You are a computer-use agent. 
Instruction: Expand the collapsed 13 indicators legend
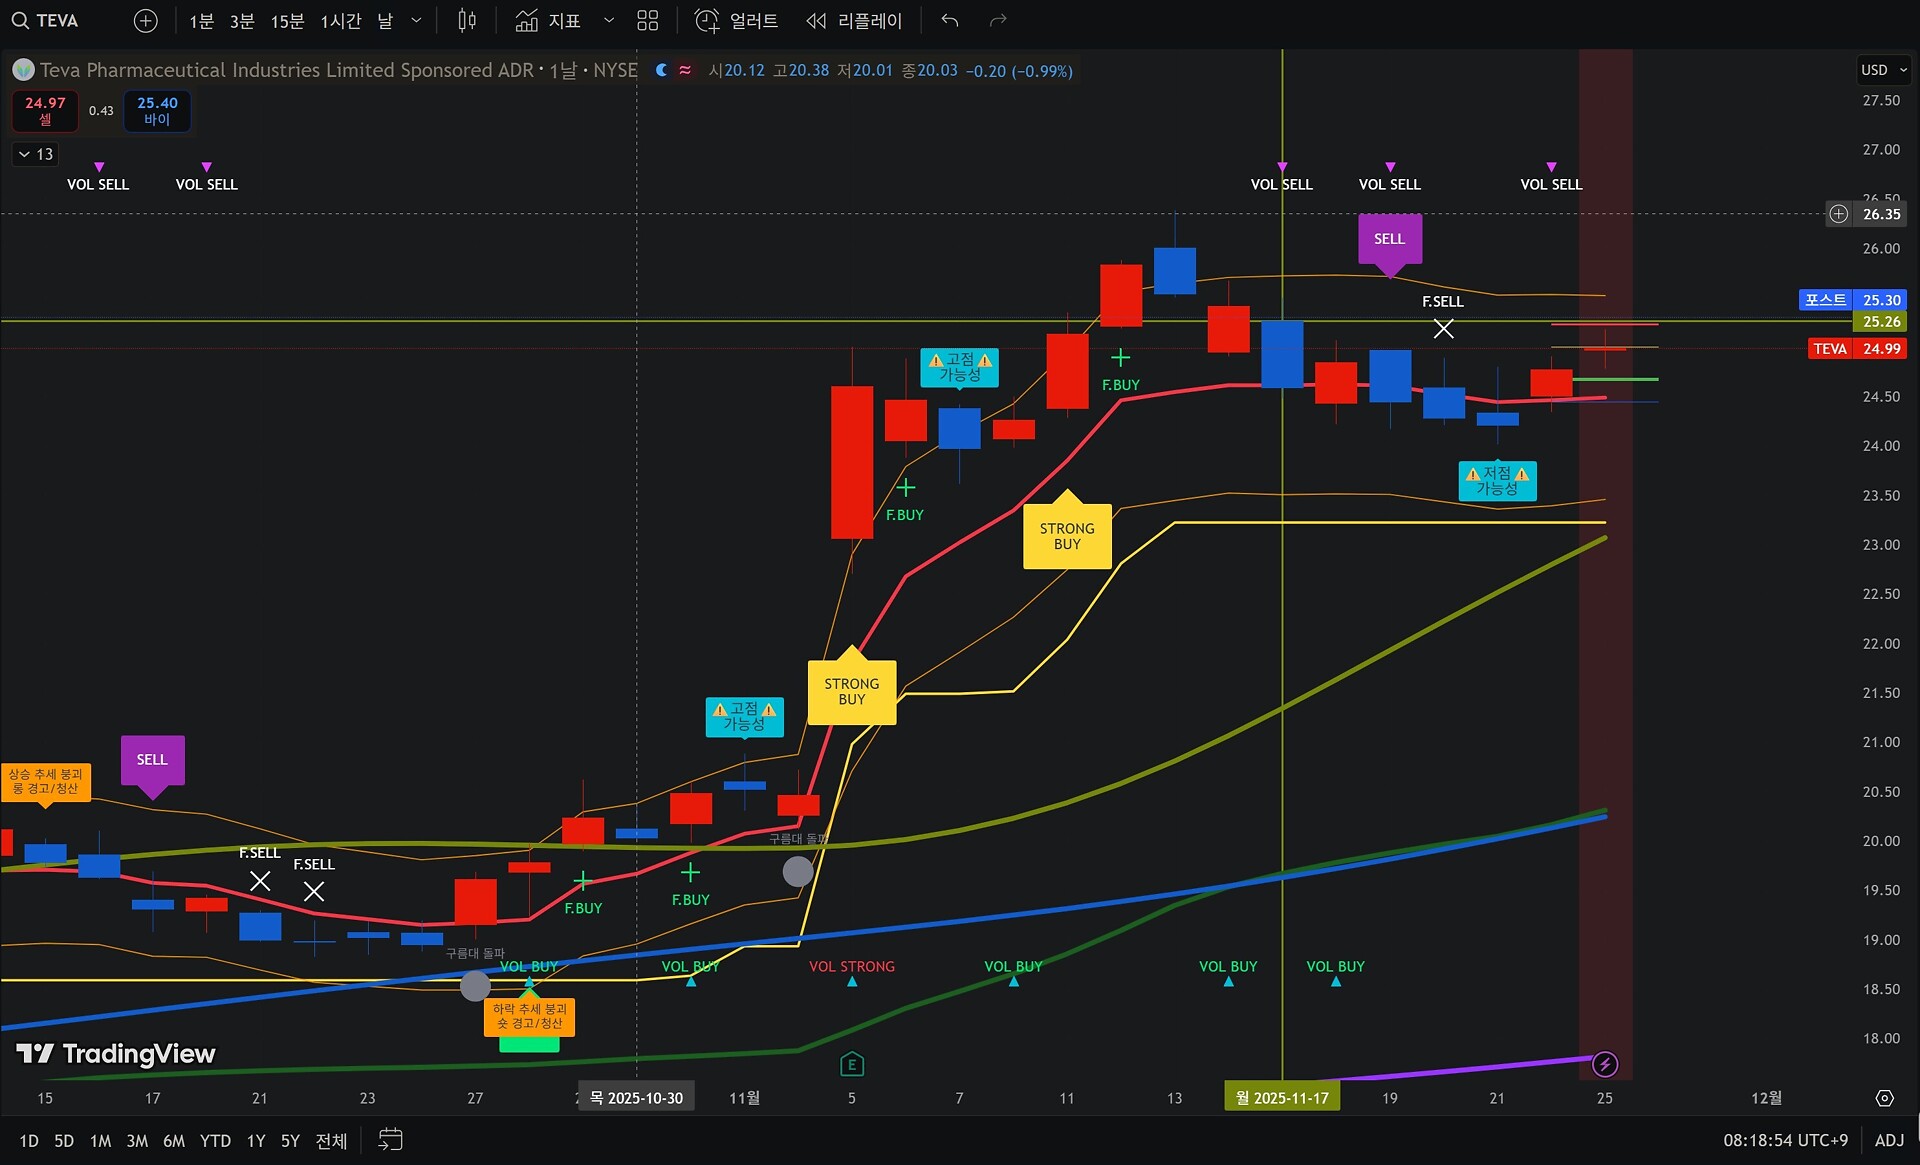pos(35,154)
